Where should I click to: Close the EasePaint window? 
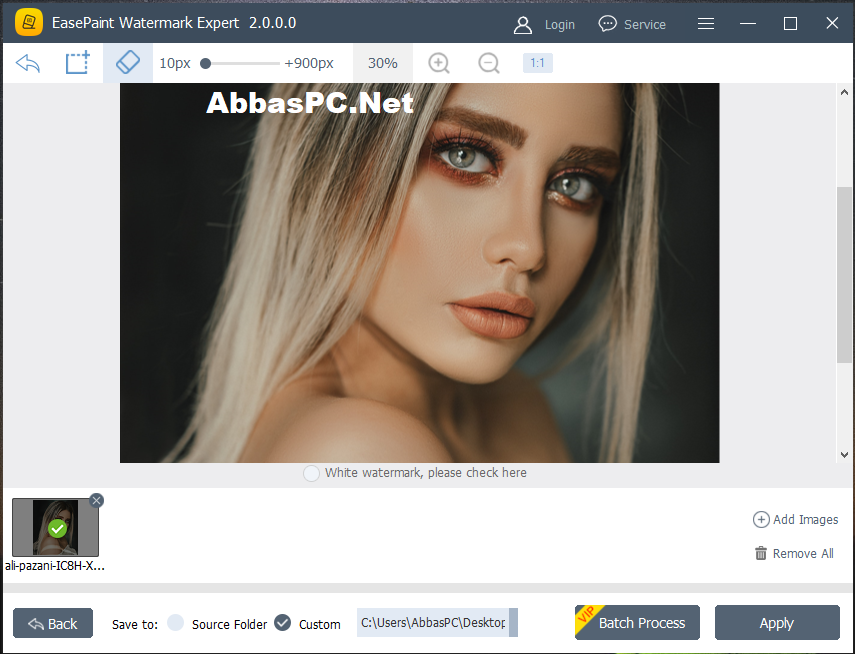(x=832, y=23)
